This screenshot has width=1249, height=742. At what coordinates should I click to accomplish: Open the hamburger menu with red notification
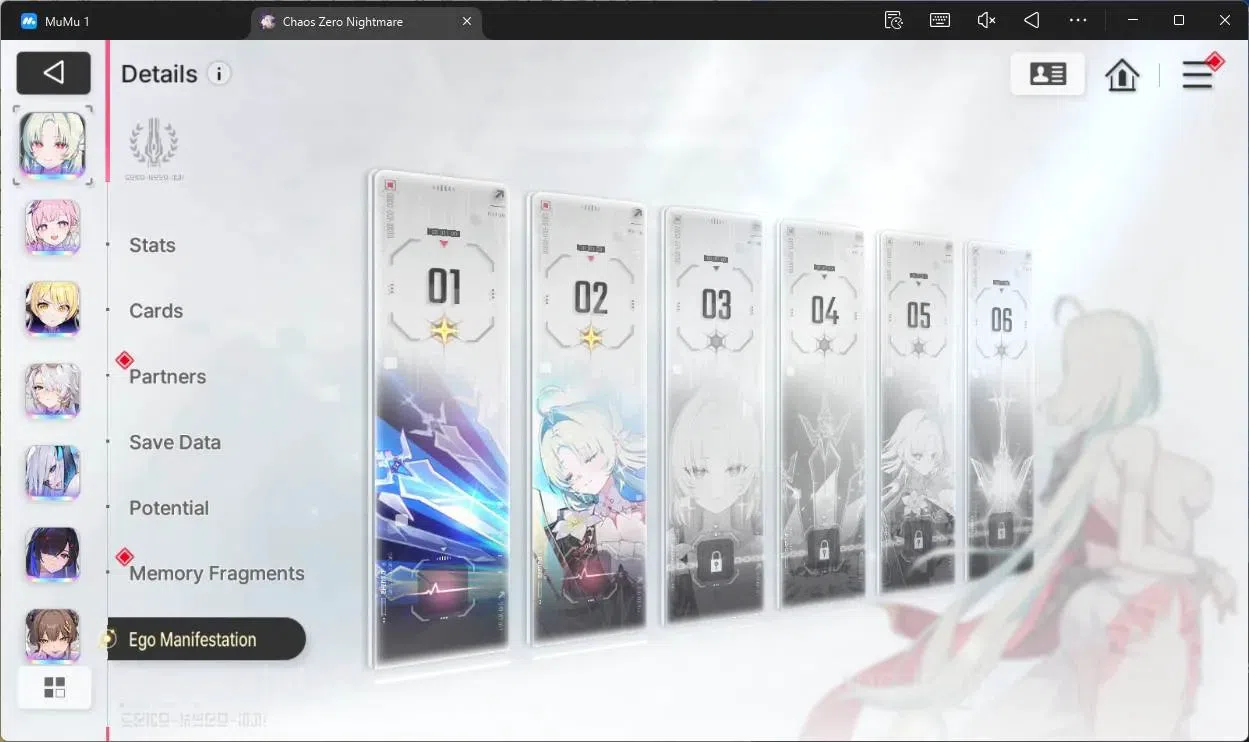point(1198,74)
